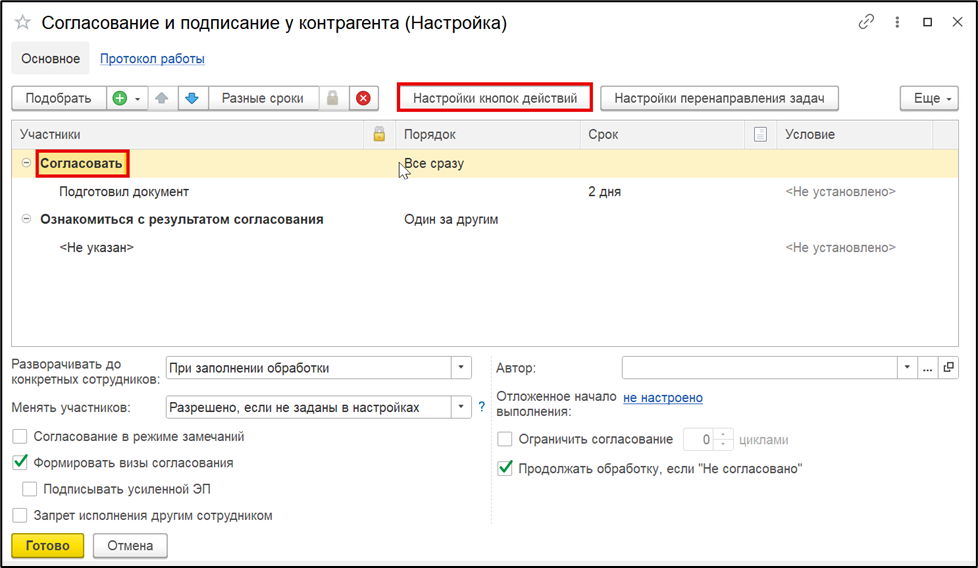The width and height of the screenshot is (978, 568).
Task: Open the Еще menu
Action: point(929,98)
